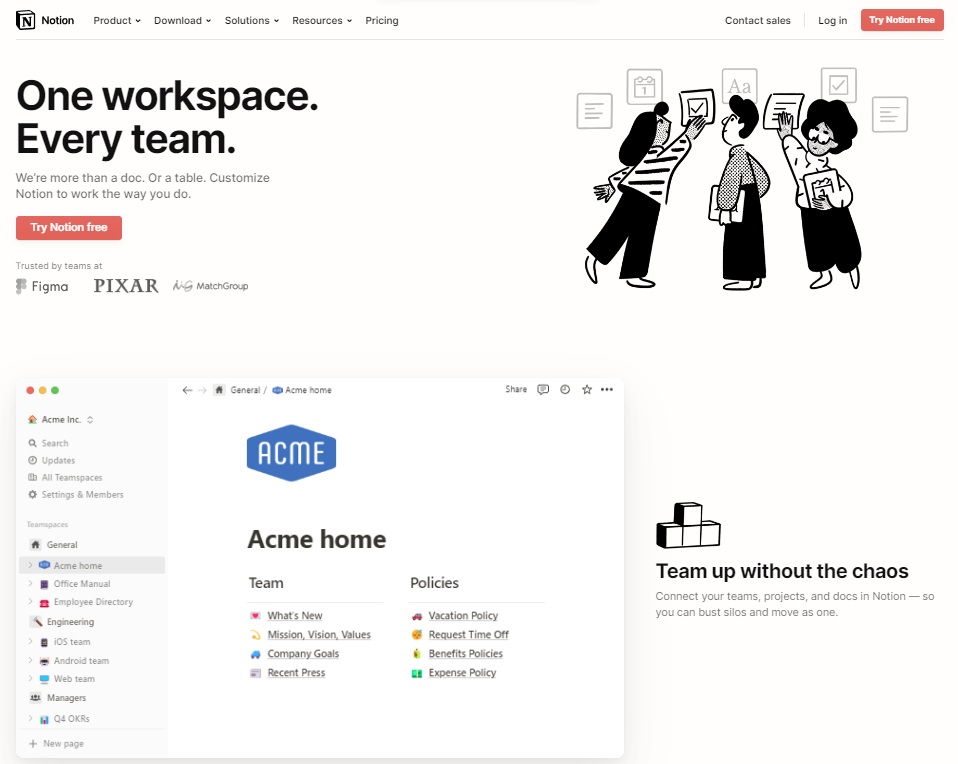Image resolution: width=958 pixels, height=764 pixels.
Task: Select the Acme home breadcrumb
Action: (302, 390)
